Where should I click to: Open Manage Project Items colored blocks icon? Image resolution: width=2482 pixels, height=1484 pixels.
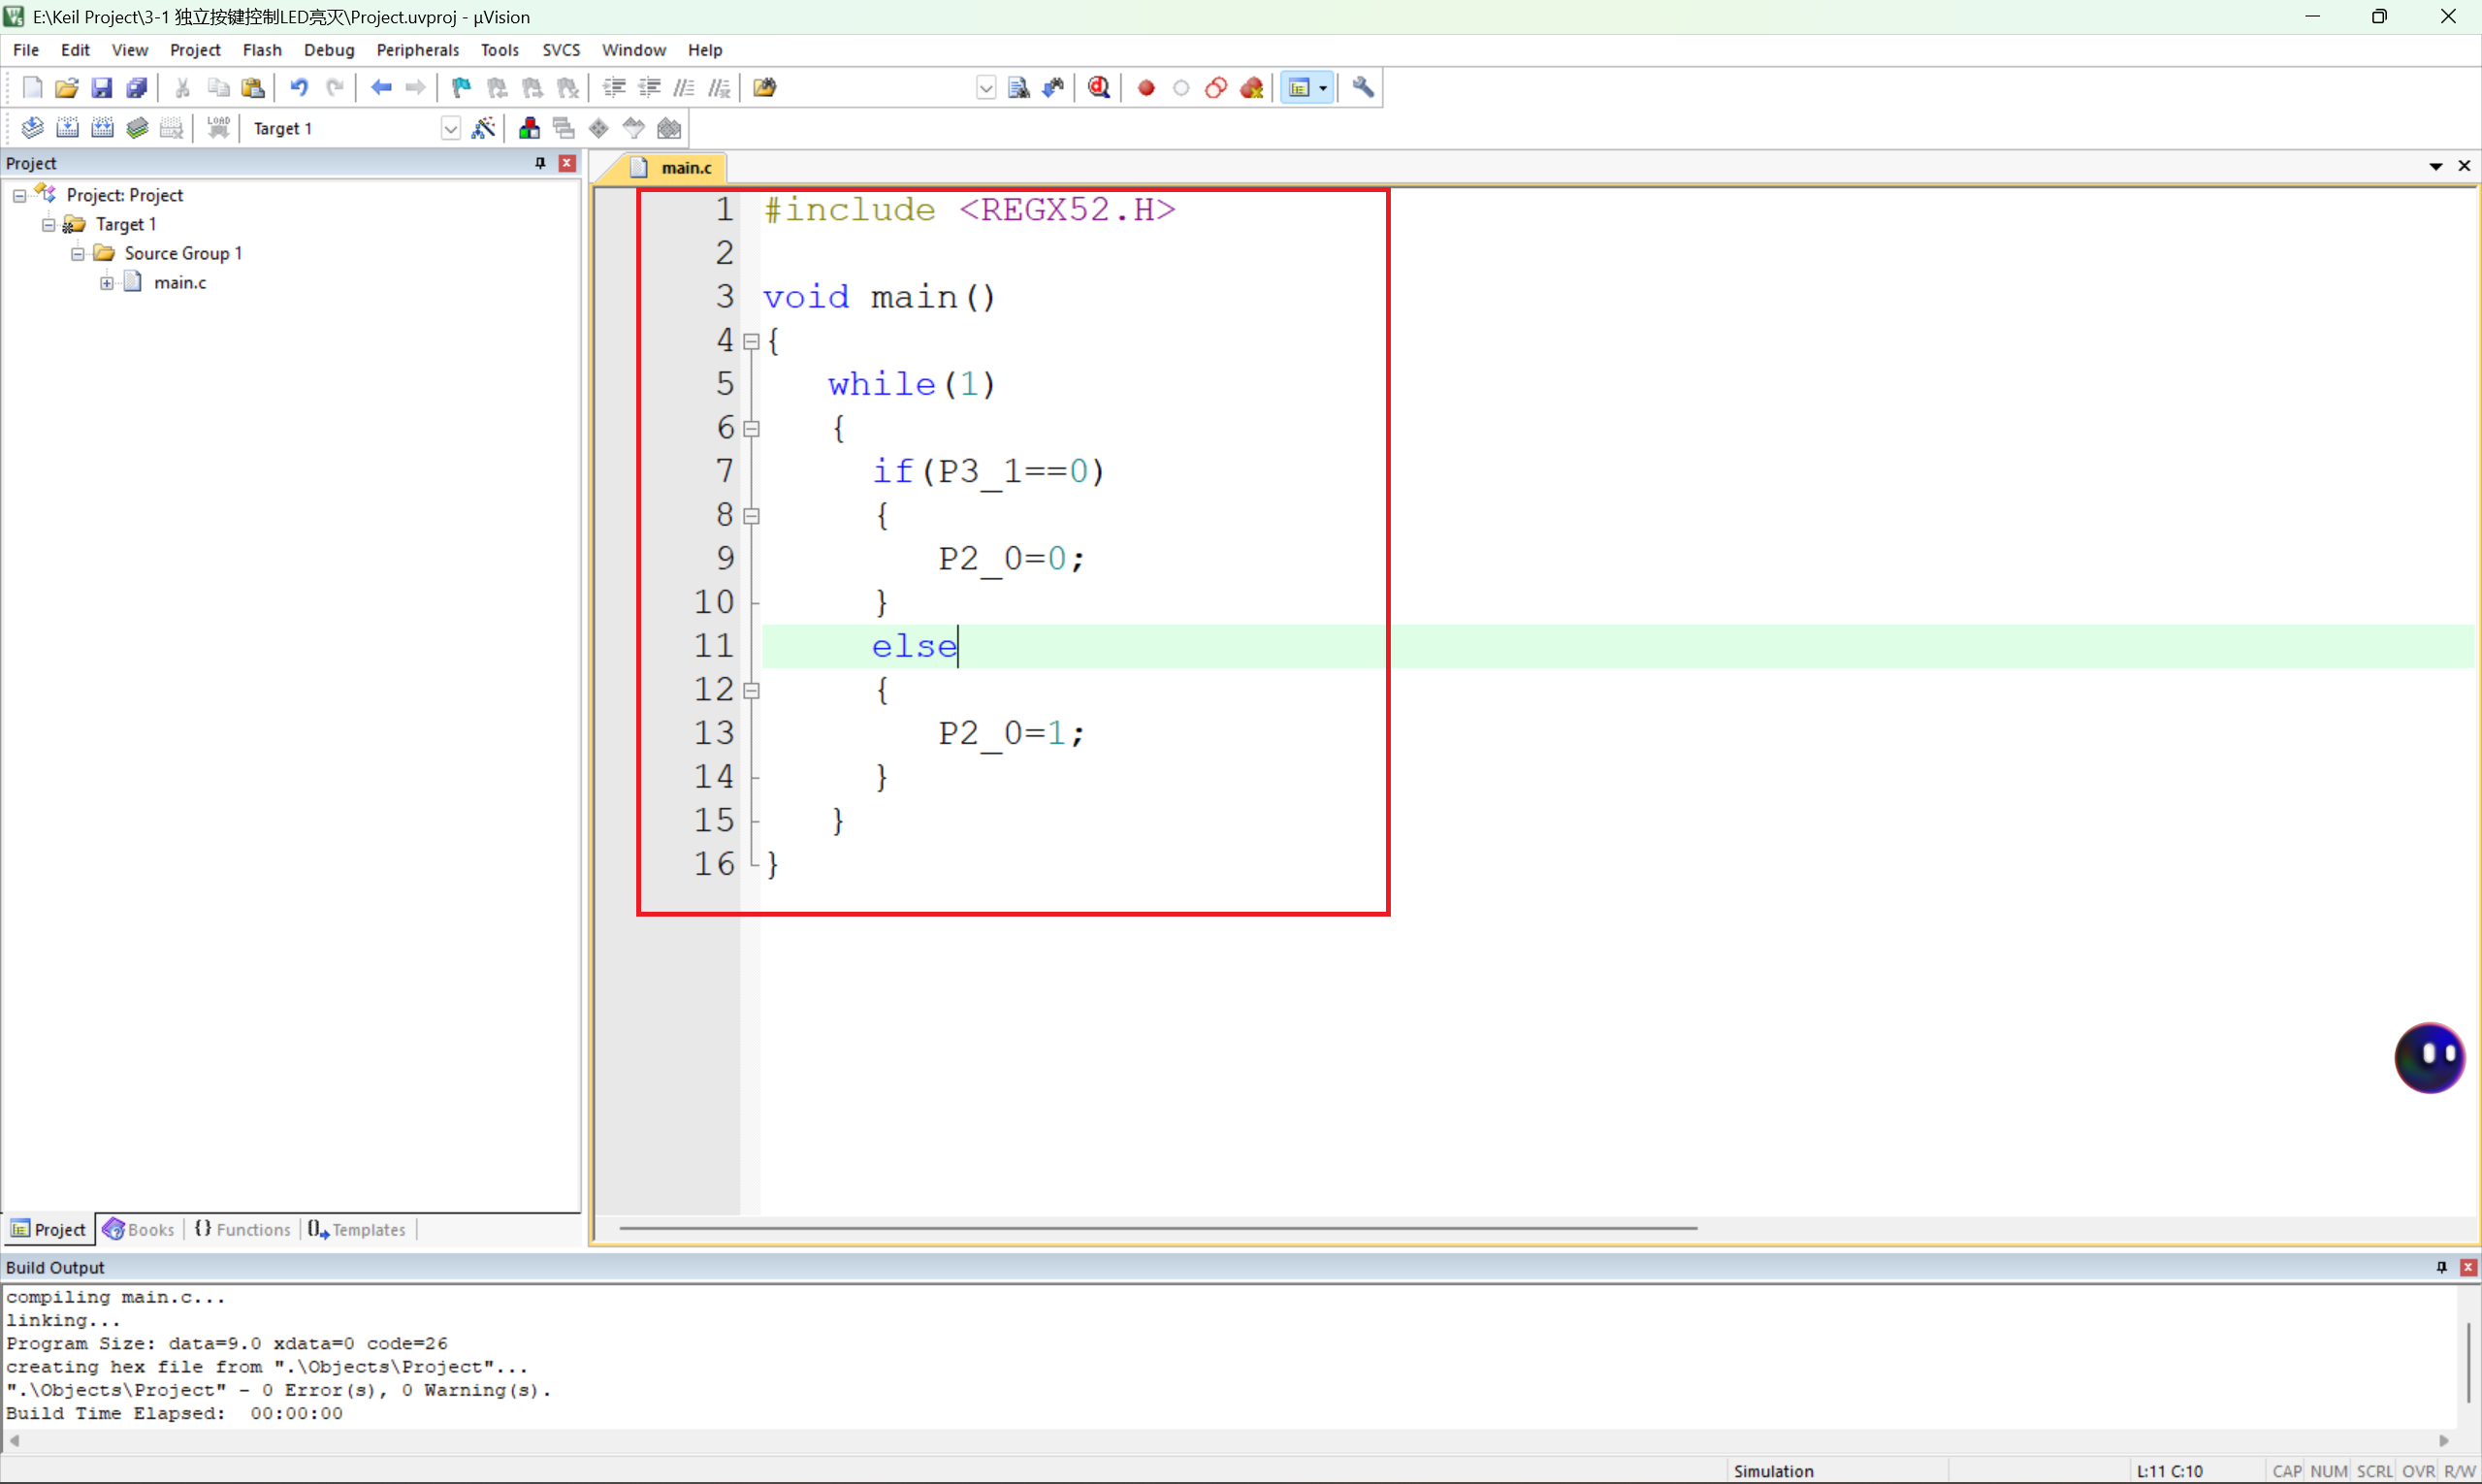[x=529, y=128]
